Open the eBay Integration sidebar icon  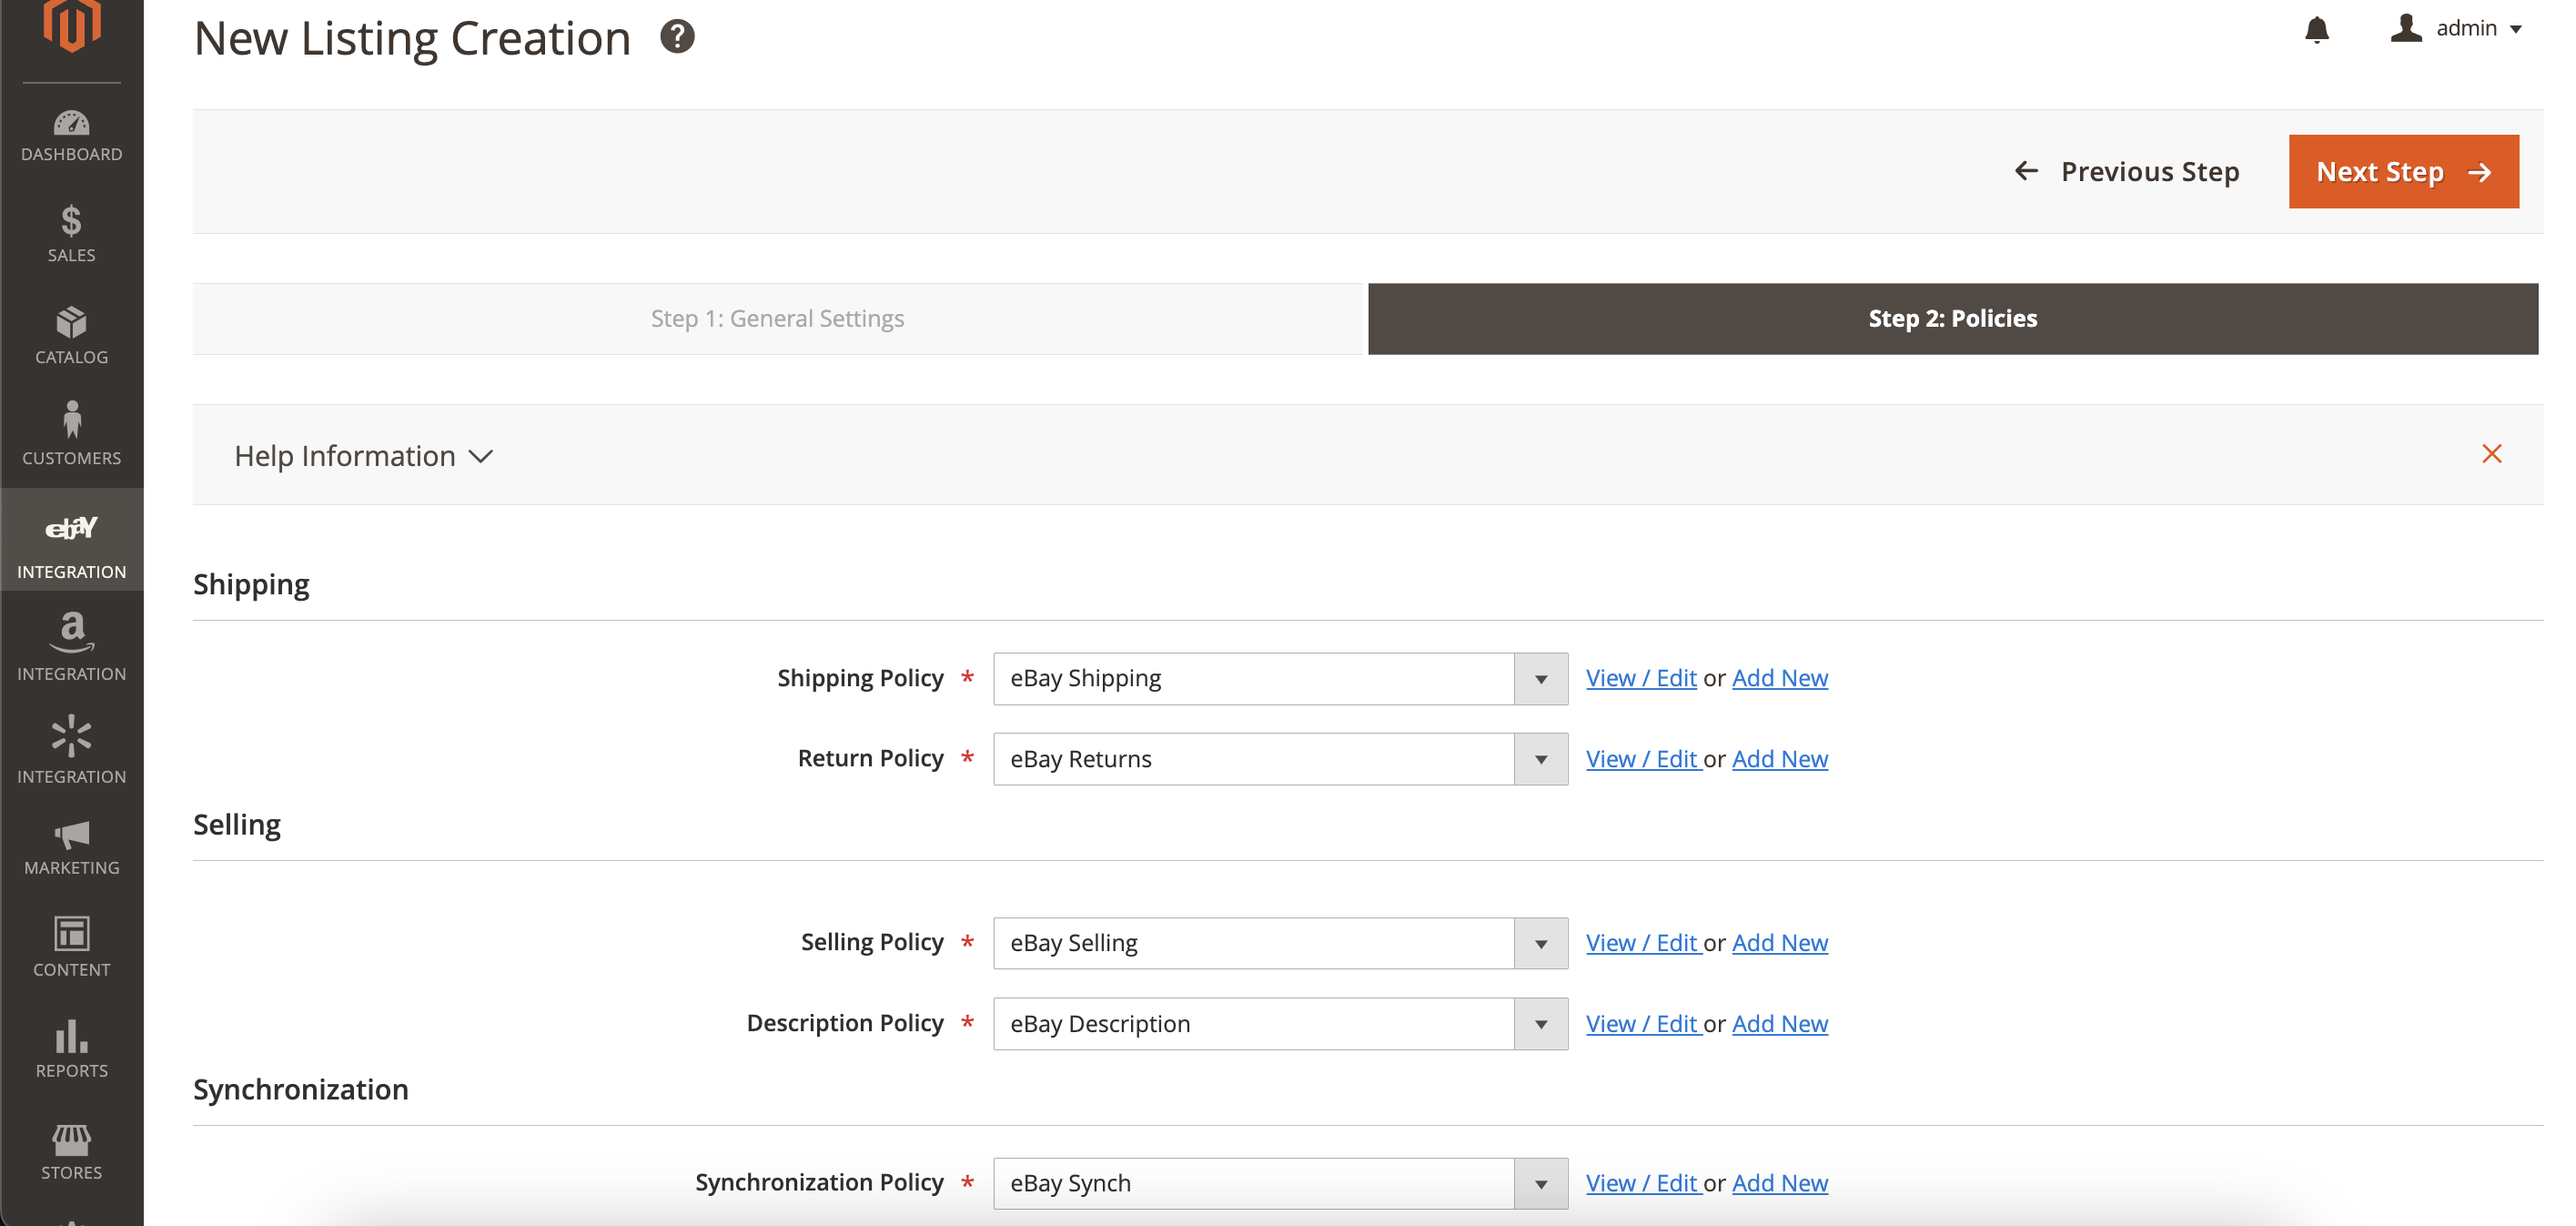pos(71,540)
